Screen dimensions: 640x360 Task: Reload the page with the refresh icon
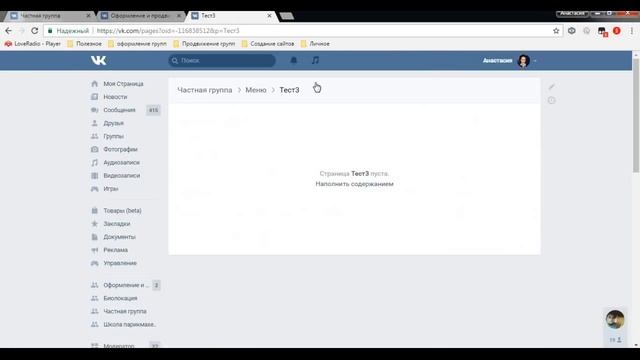tap(35, 31)
